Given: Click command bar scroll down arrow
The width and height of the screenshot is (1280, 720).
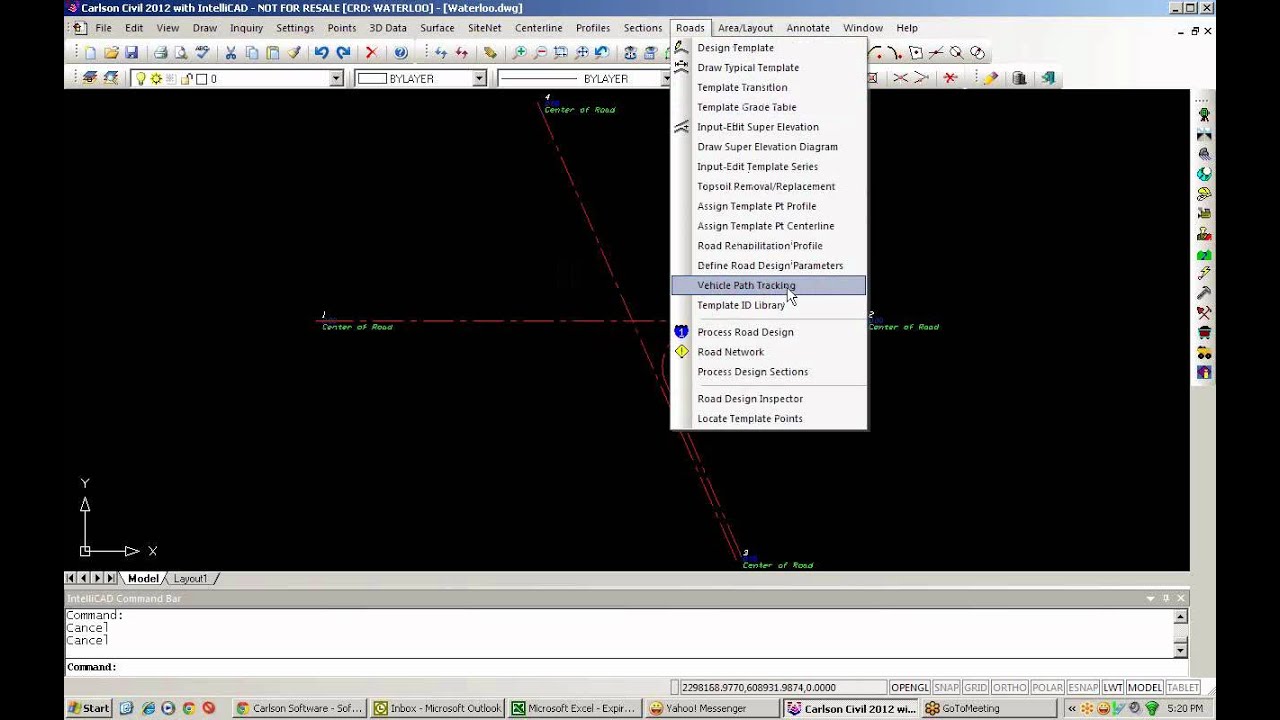Looking at the screenshot, I should pos(1181,650).
